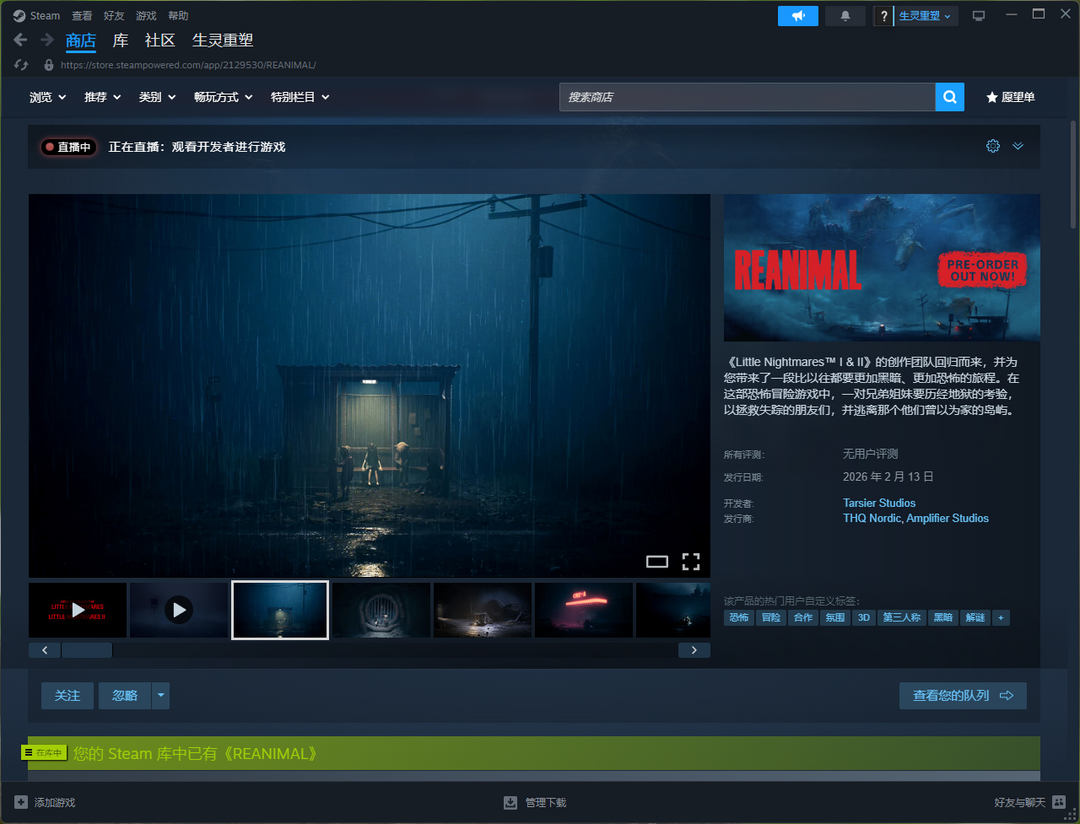Open the announcements megaphone button
The height and width of the screenshot is (824, 1080).
click(x=798, y=16)
